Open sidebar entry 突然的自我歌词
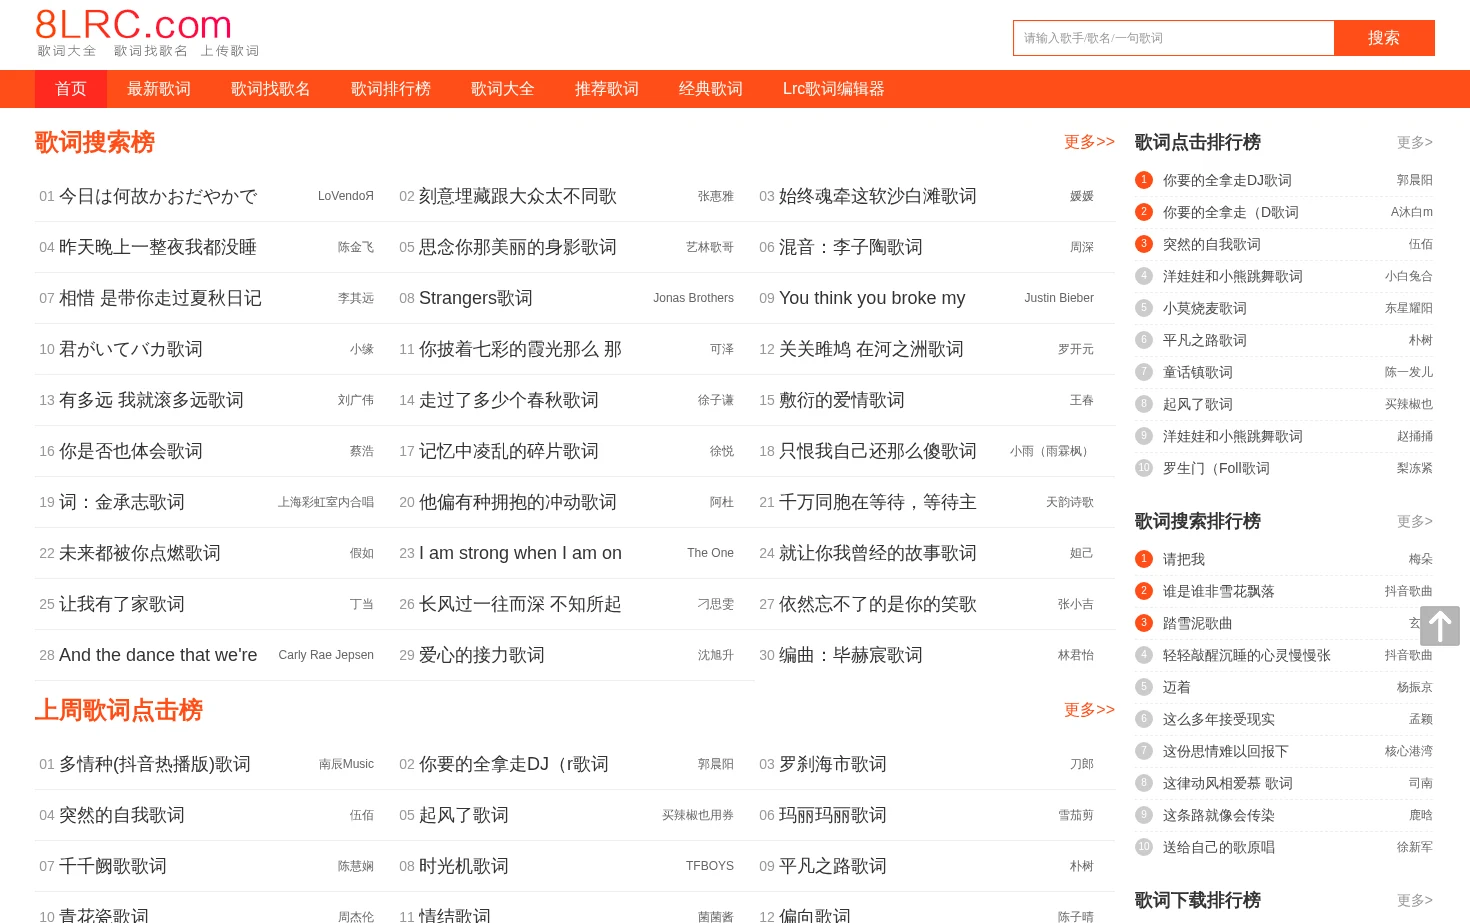The image size is (1470, 923). coord(1212,244)
